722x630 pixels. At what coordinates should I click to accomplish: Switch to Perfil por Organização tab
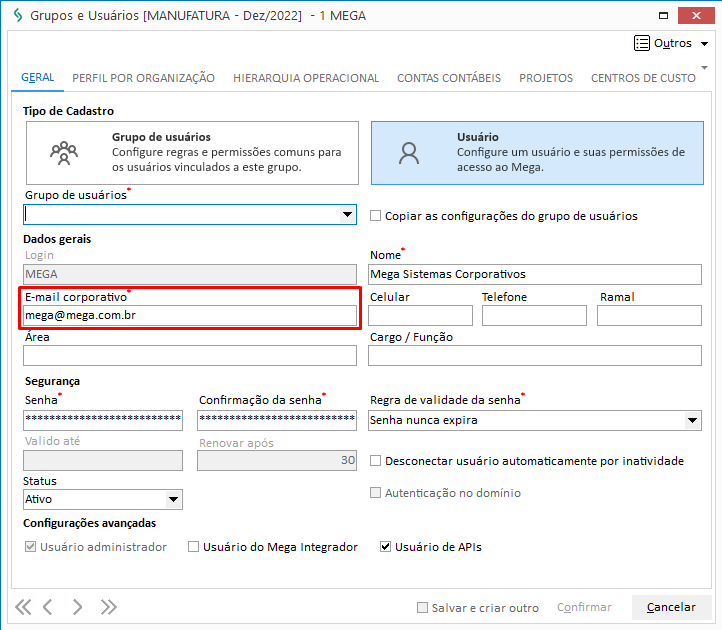144,78
